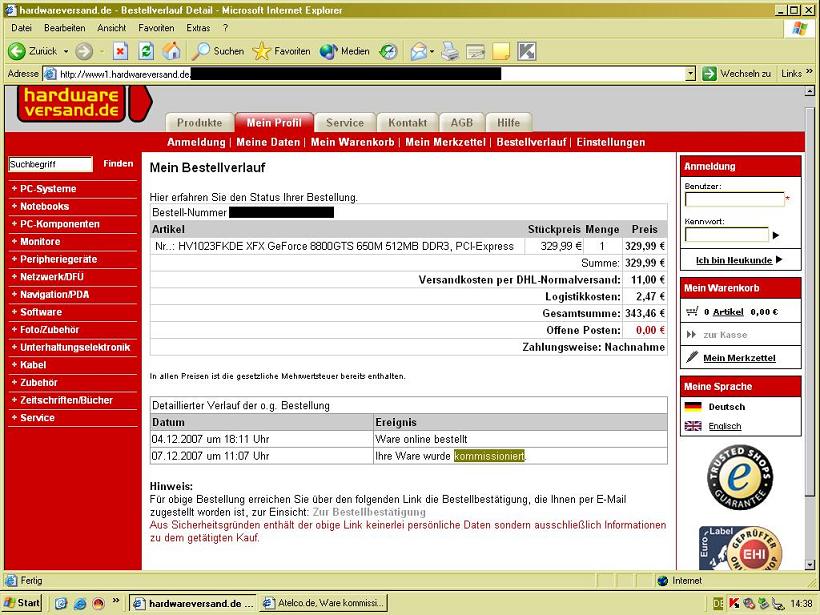
Task: Open Zur Bestellbestätigung link
Action: tap(369, 512)
